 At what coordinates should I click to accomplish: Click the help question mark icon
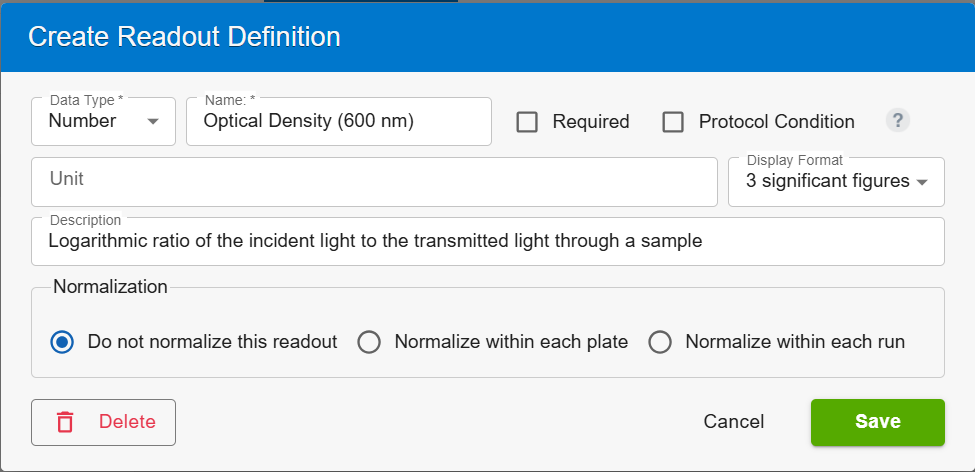(x=897, y=120)
